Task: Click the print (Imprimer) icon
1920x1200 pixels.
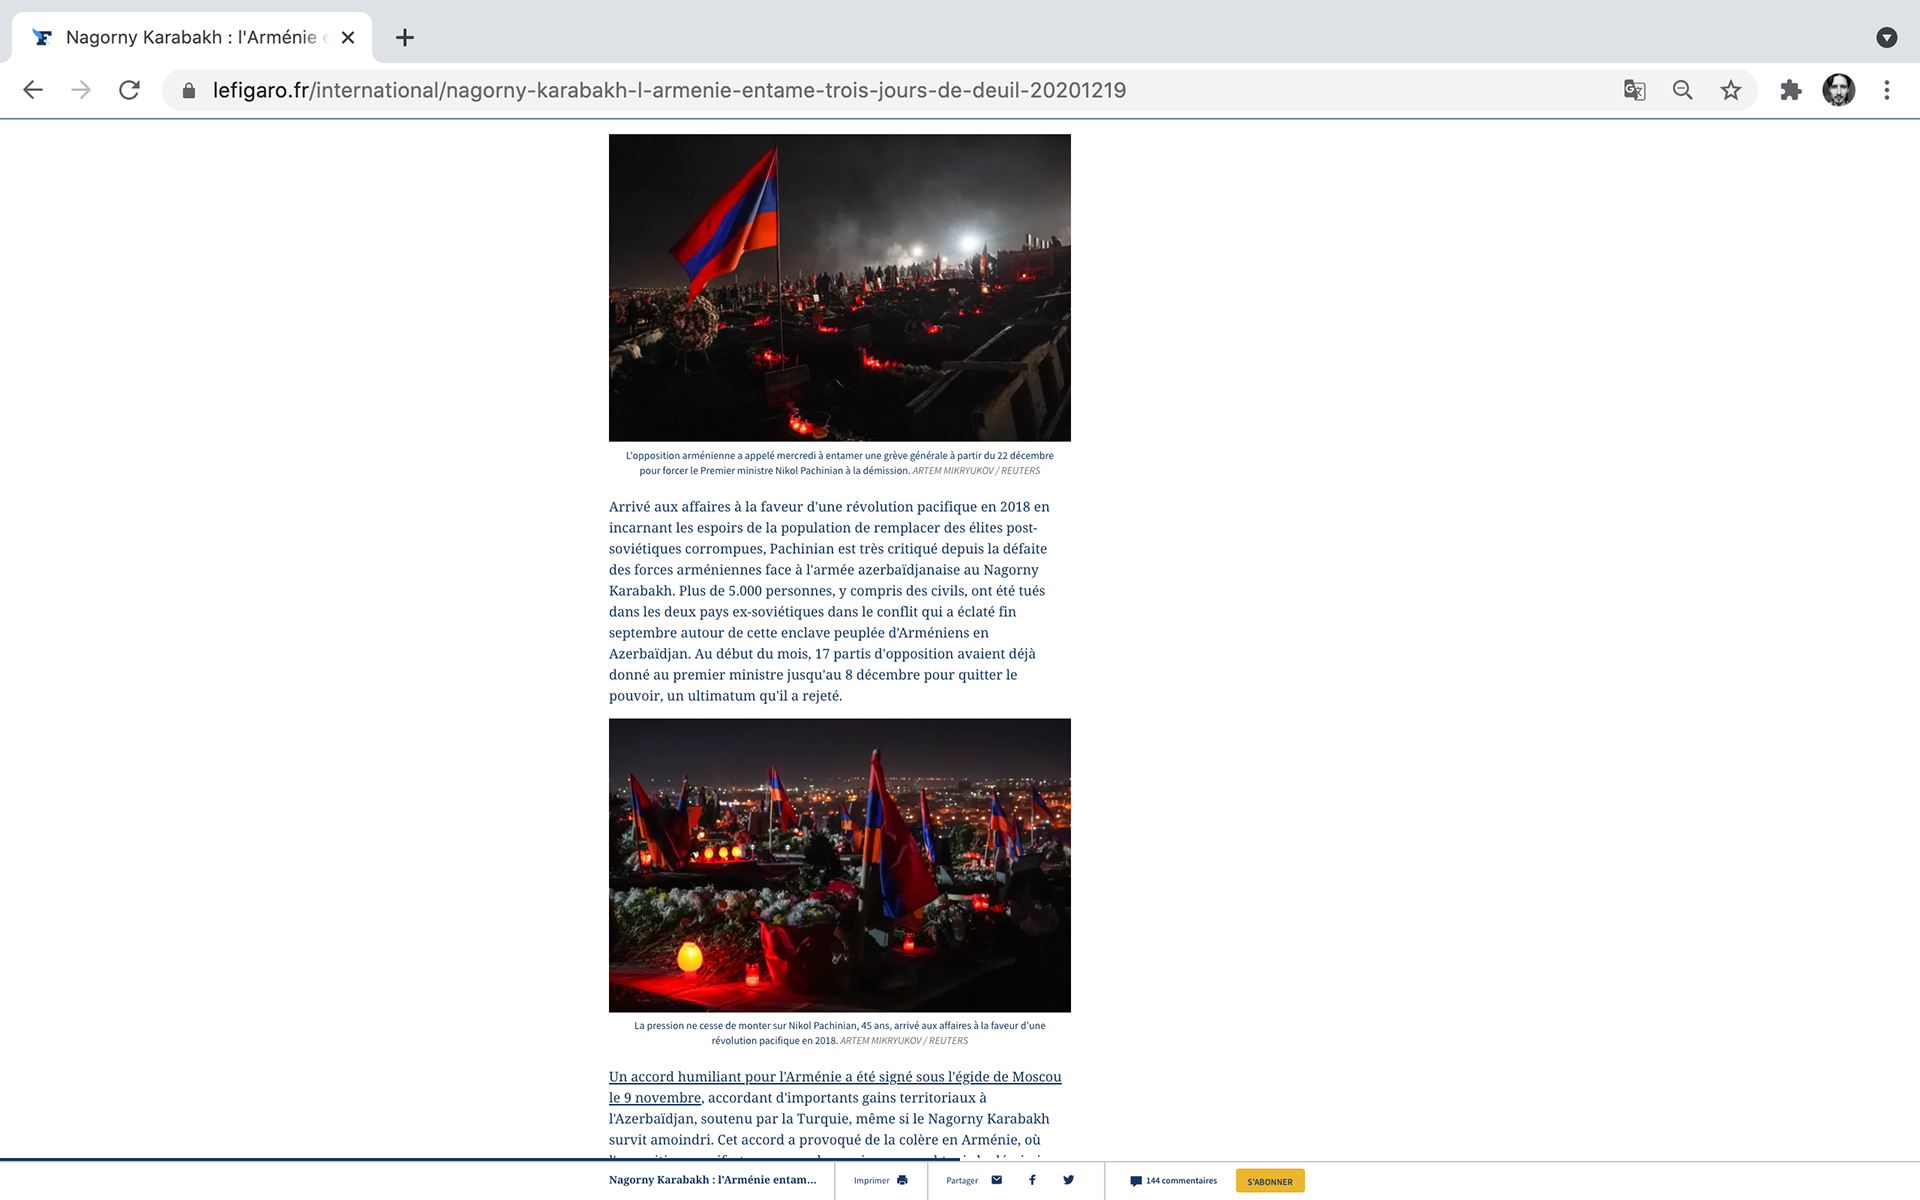Action: 902,1180
